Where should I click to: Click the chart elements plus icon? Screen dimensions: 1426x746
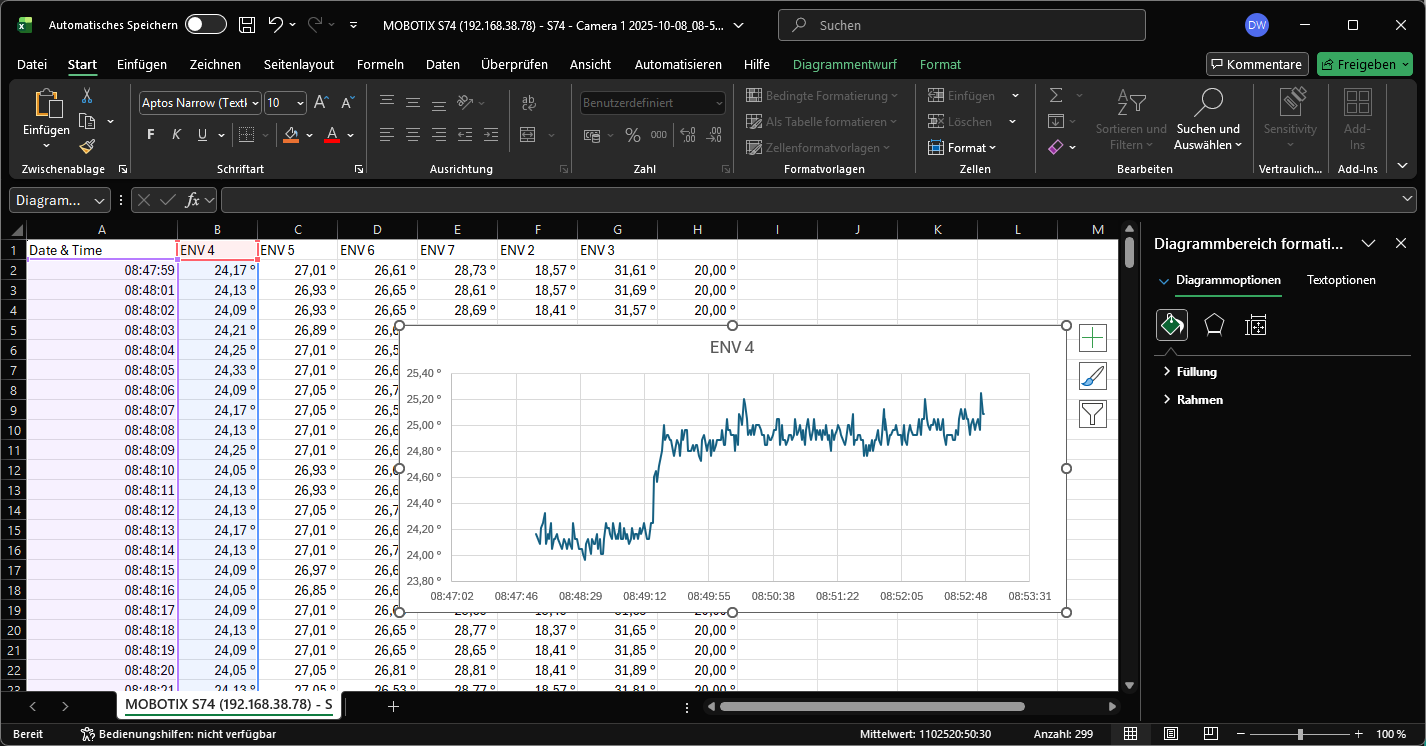(x=1093, y=338)
